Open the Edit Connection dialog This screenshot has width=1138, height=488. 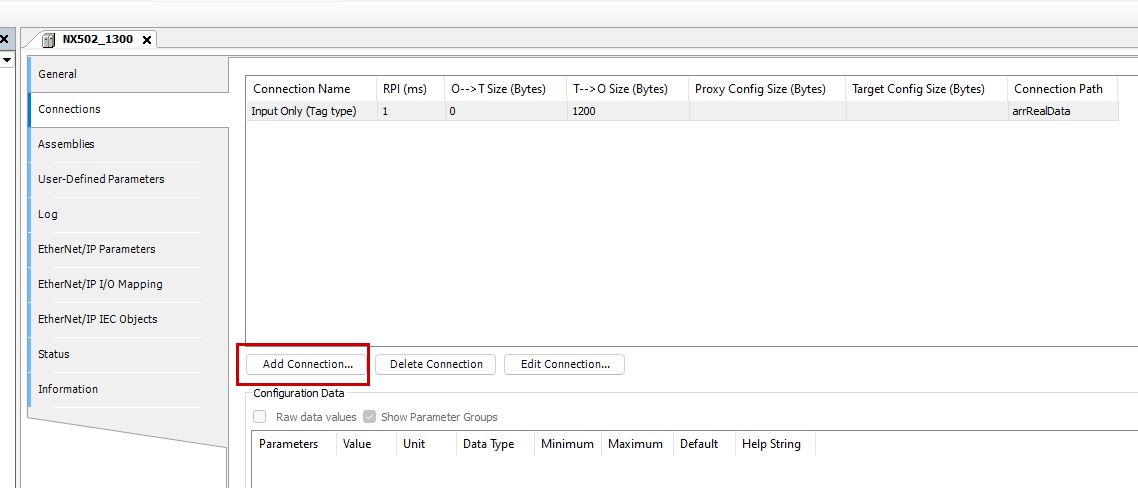click(x=564, y=364)
